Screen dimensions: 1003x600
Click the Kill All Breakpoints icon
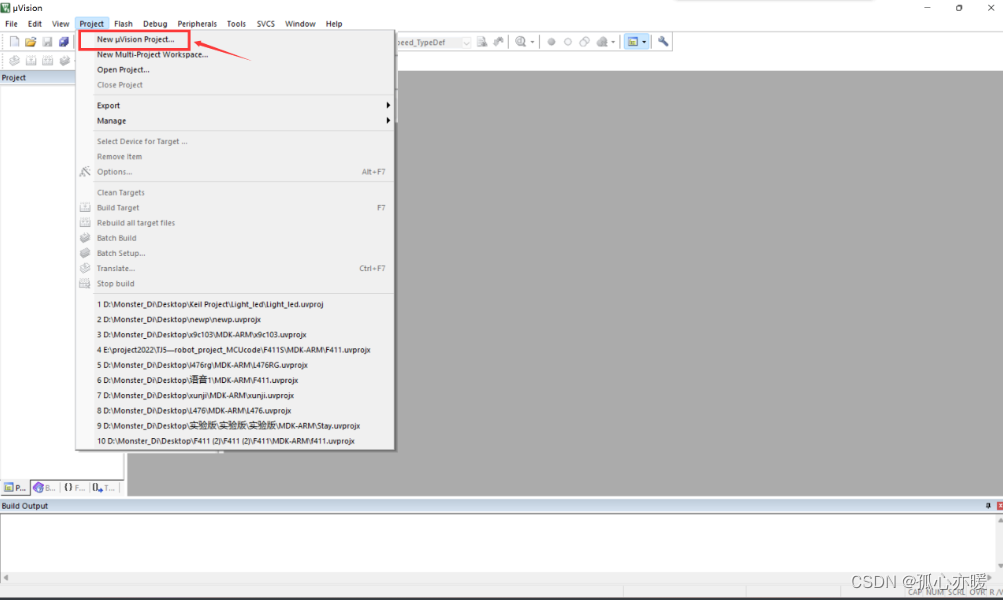pyautogui.click(x=602, y=42)
